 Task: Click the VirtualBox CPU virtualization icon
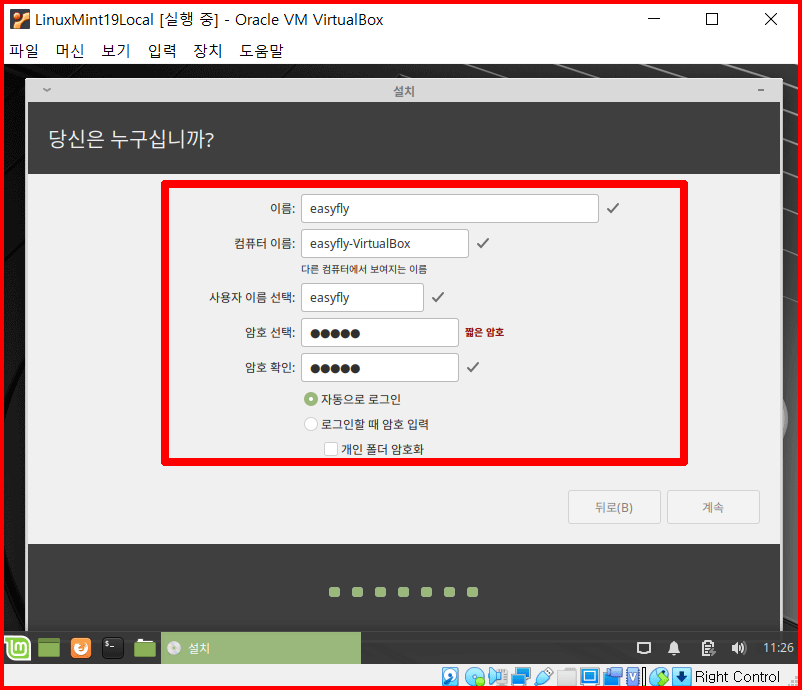pyautogui.click(x=634, y=677)
